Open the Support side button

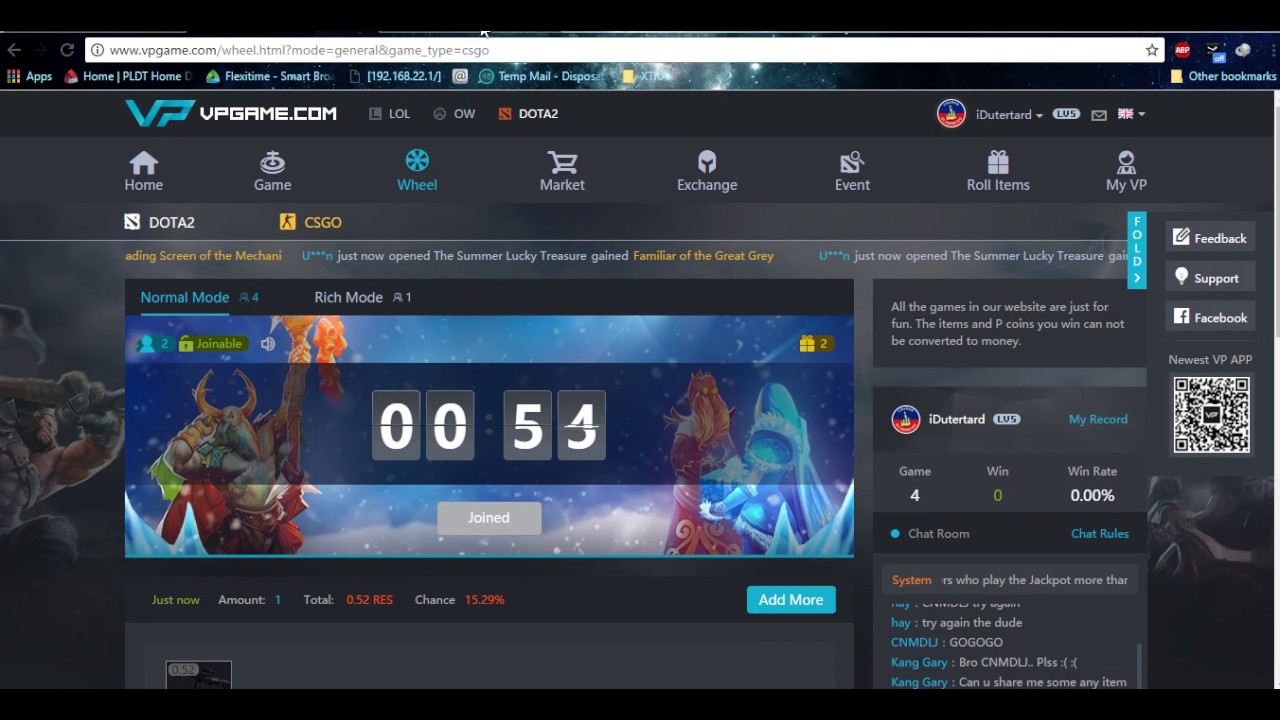[1210, 278]
